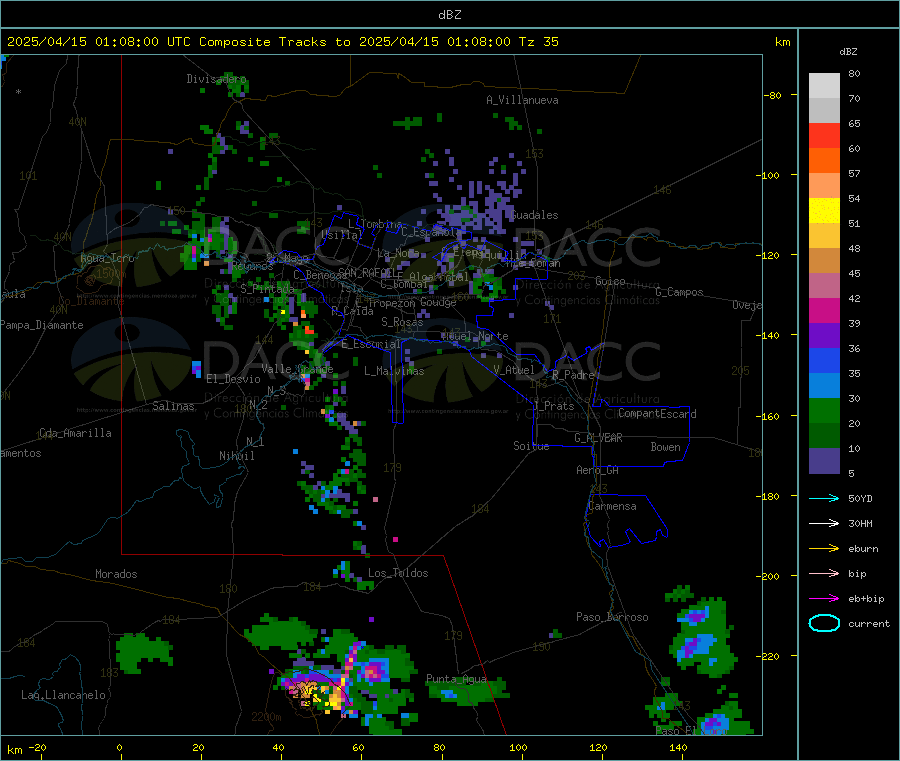Click the 'Cda_Amarilla' map label
Image resolution: width=900 pixels, height=761 pixels.
pos(75,433)
